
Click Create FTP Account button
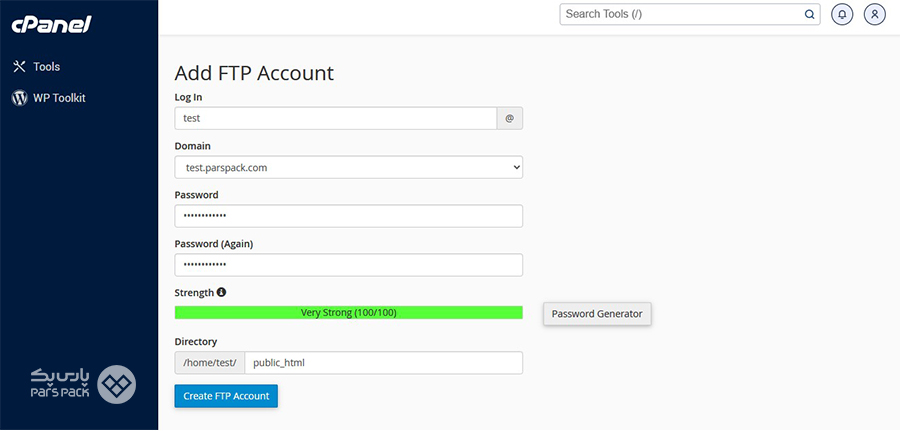pos(226,396)
